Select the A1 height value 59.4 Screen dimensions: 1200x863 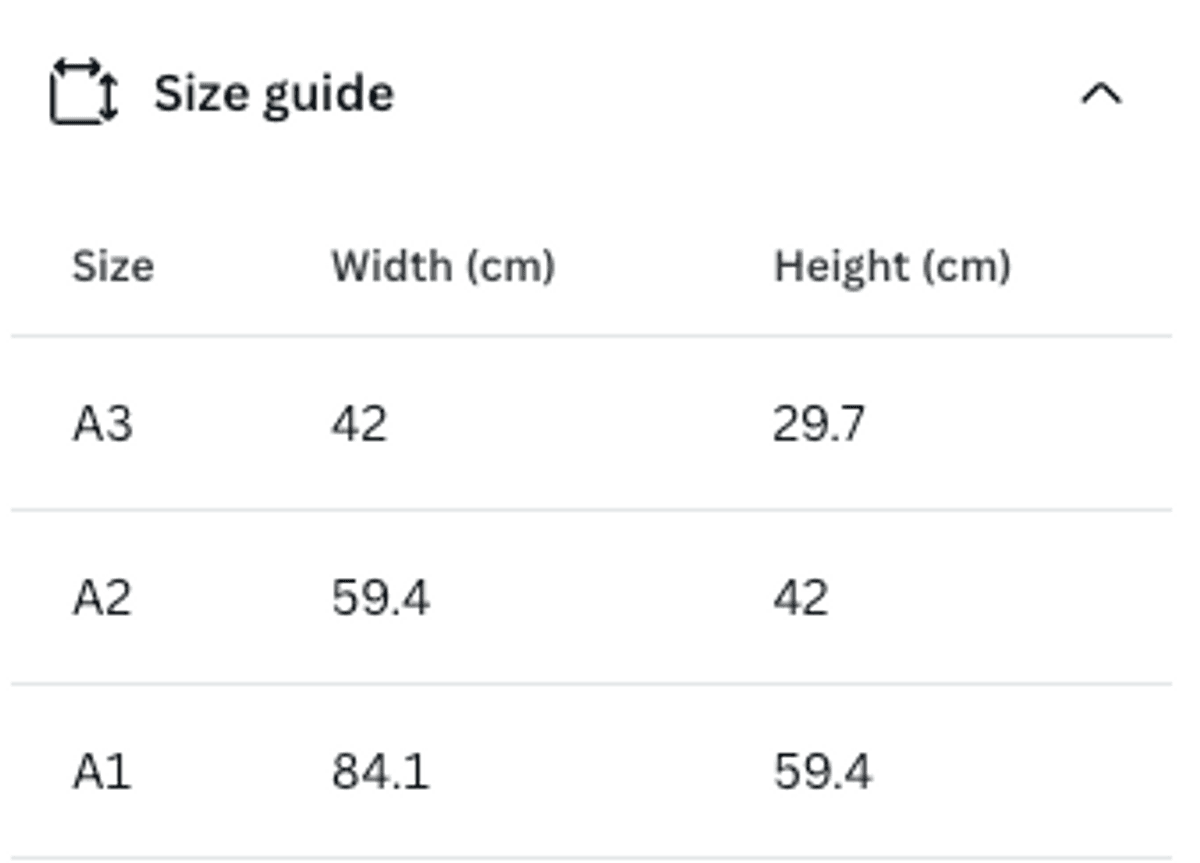coord(822,772)
